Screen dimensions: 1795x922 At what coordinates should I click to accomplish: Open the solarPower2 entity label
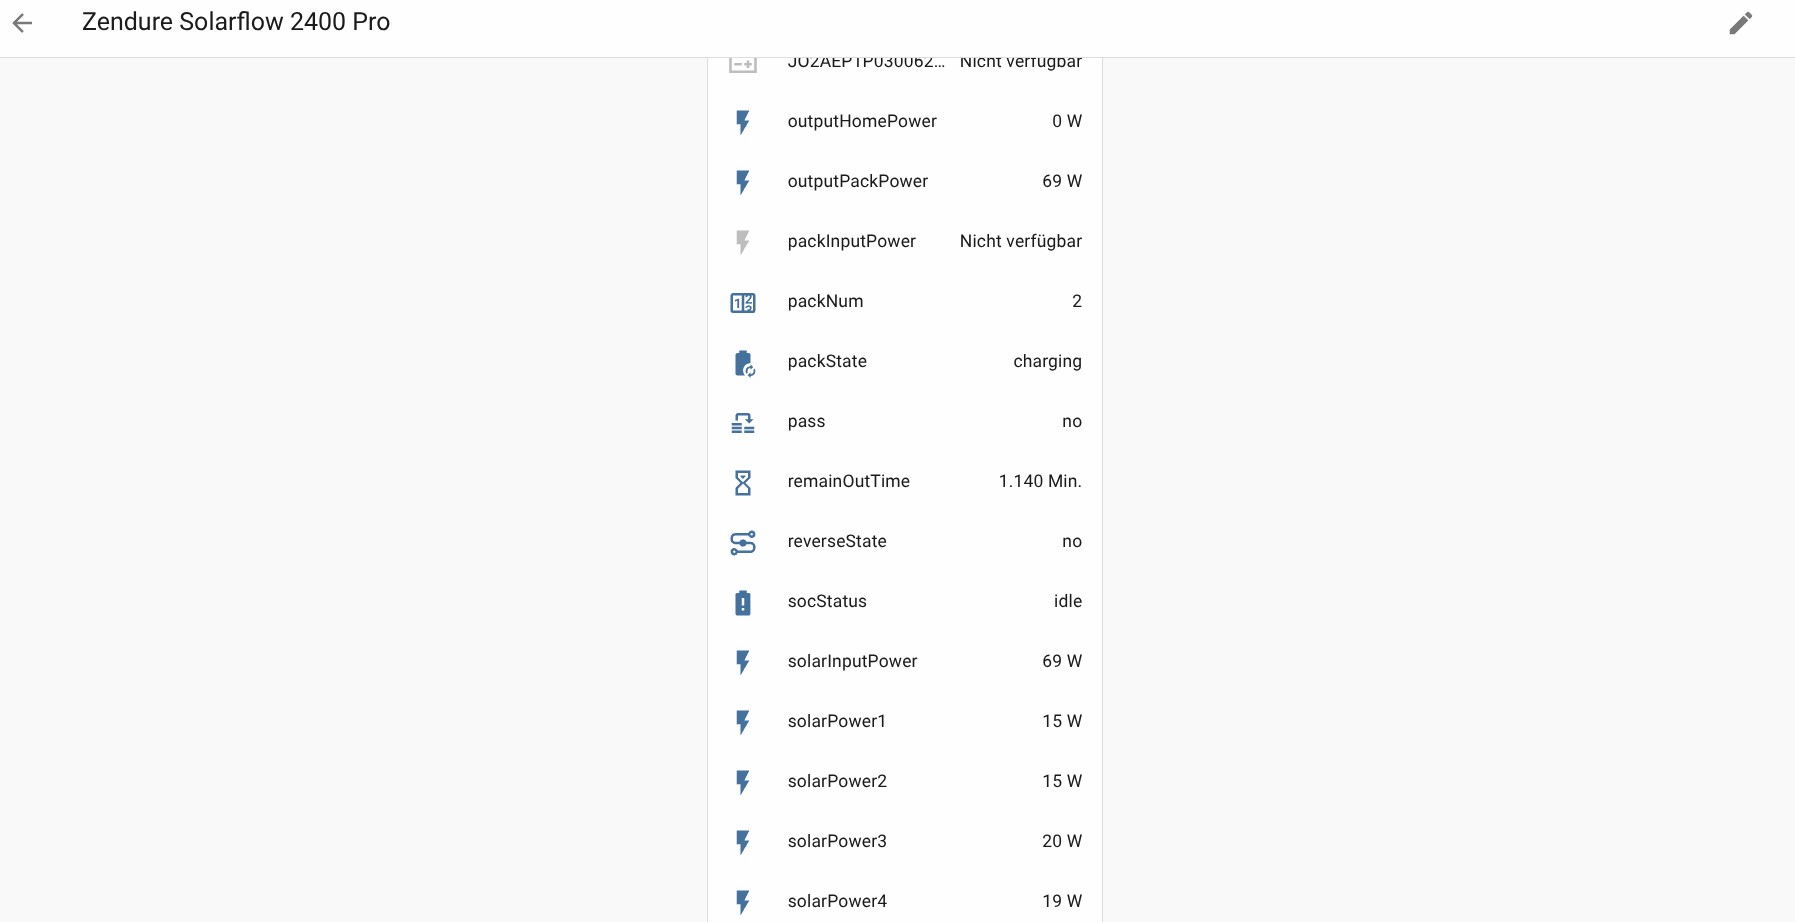[837, 781]
